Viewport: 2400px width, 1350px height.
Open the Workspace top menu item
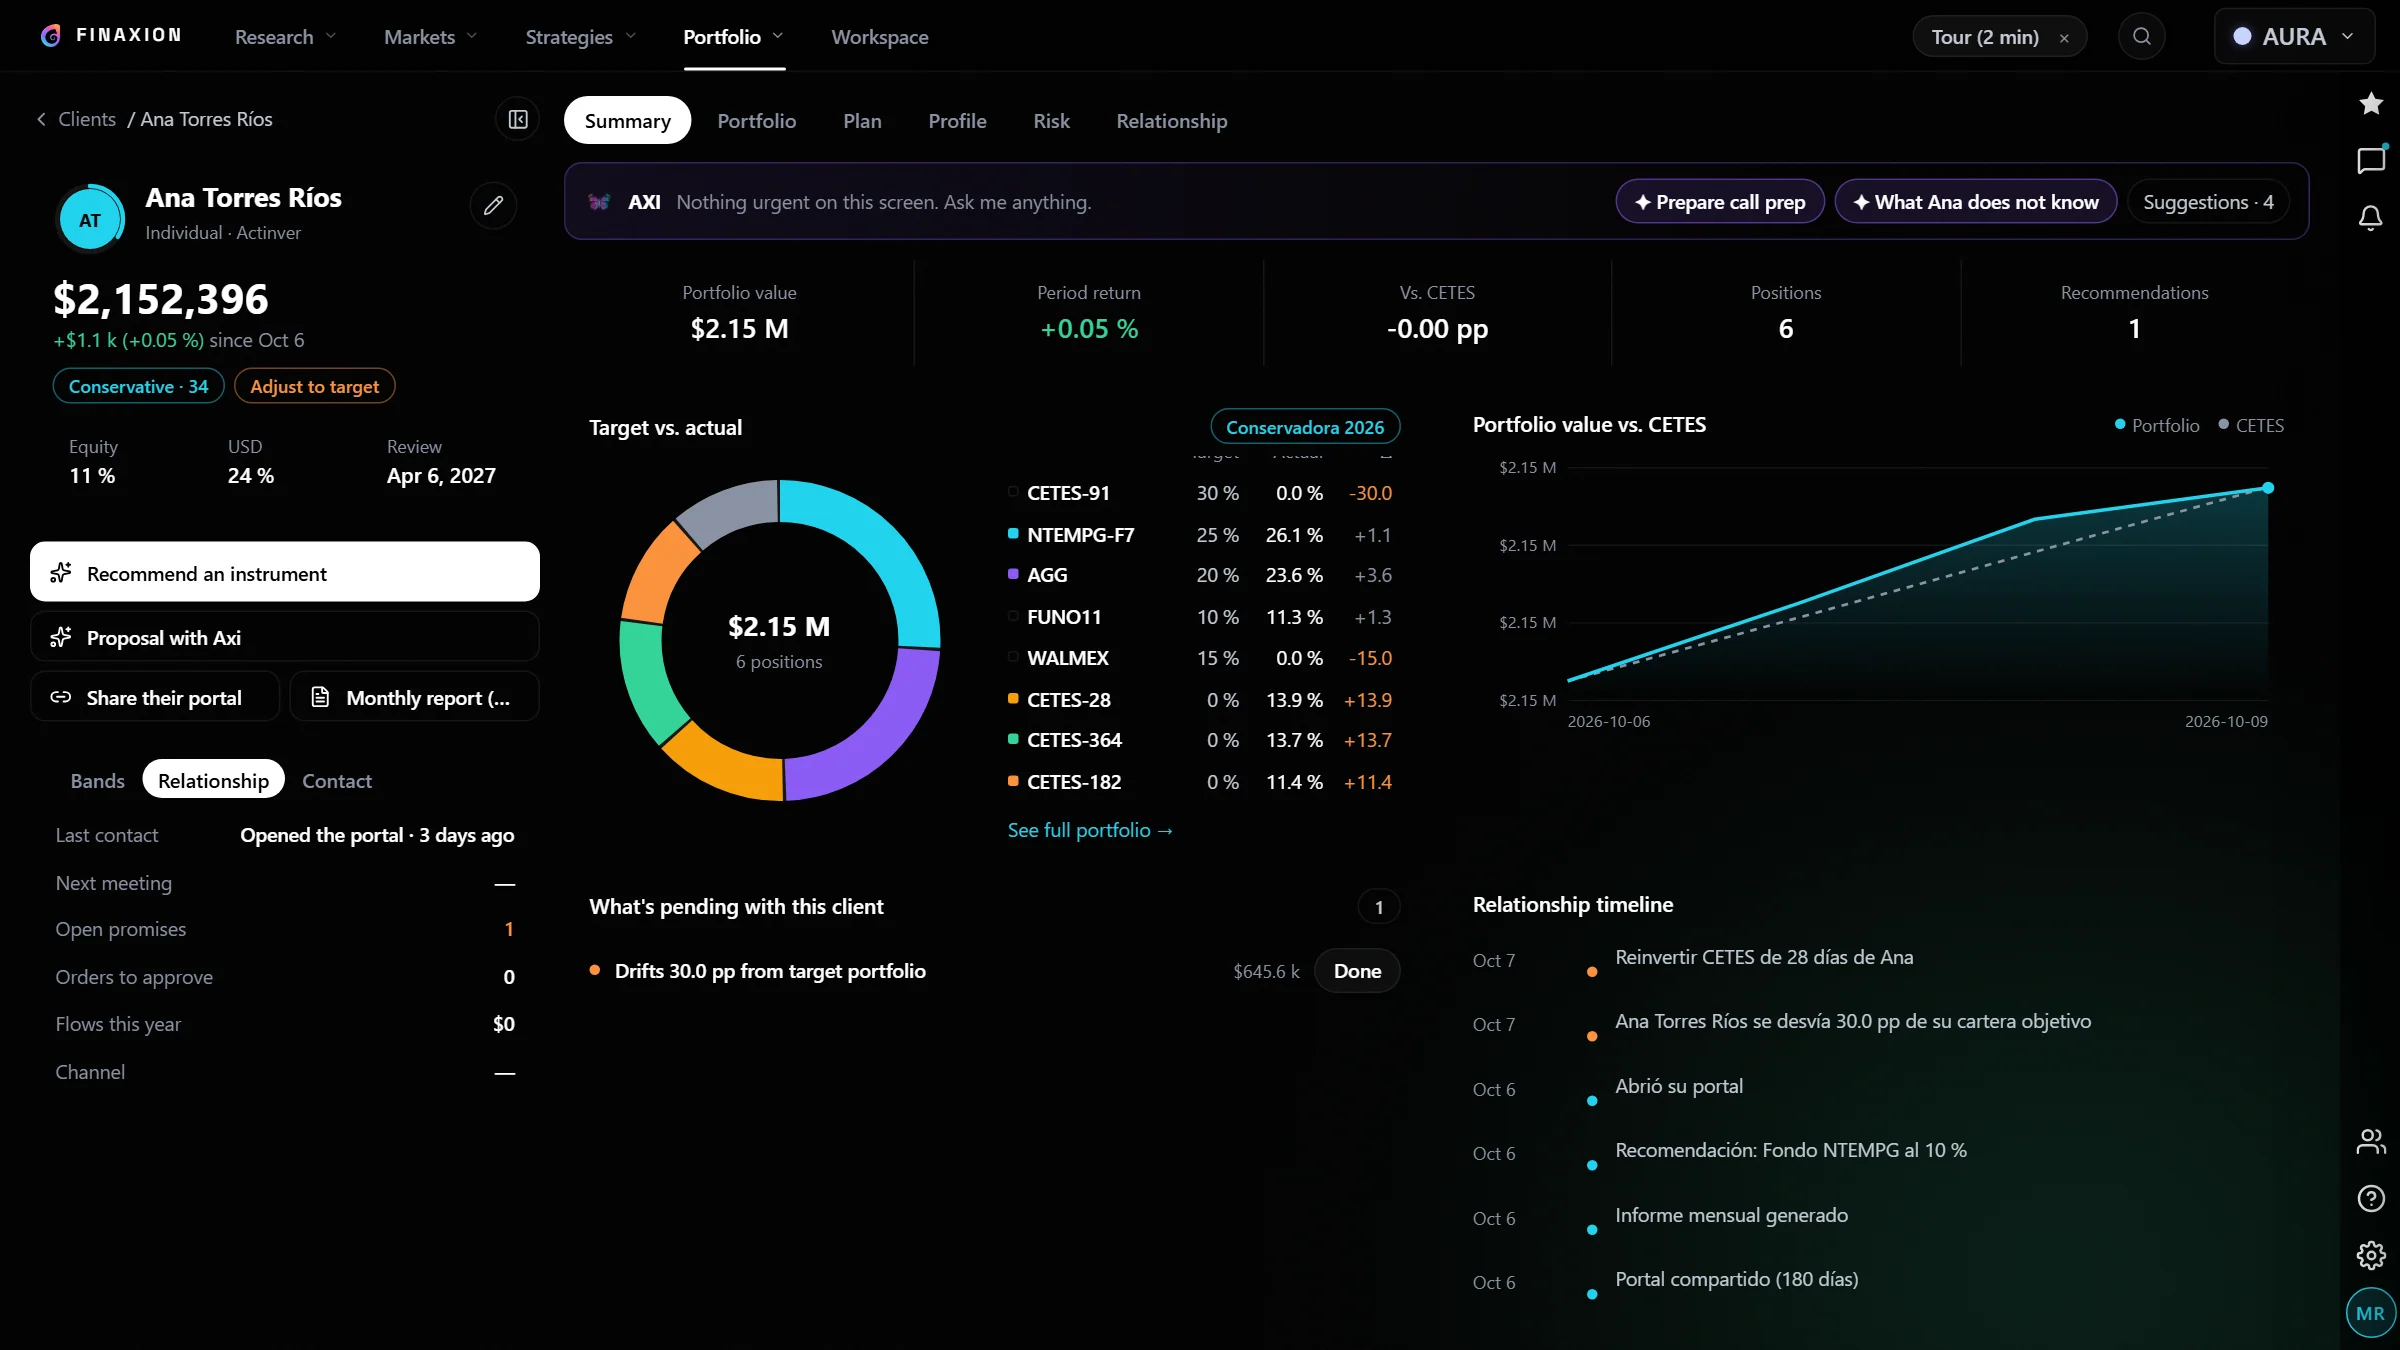880,37
